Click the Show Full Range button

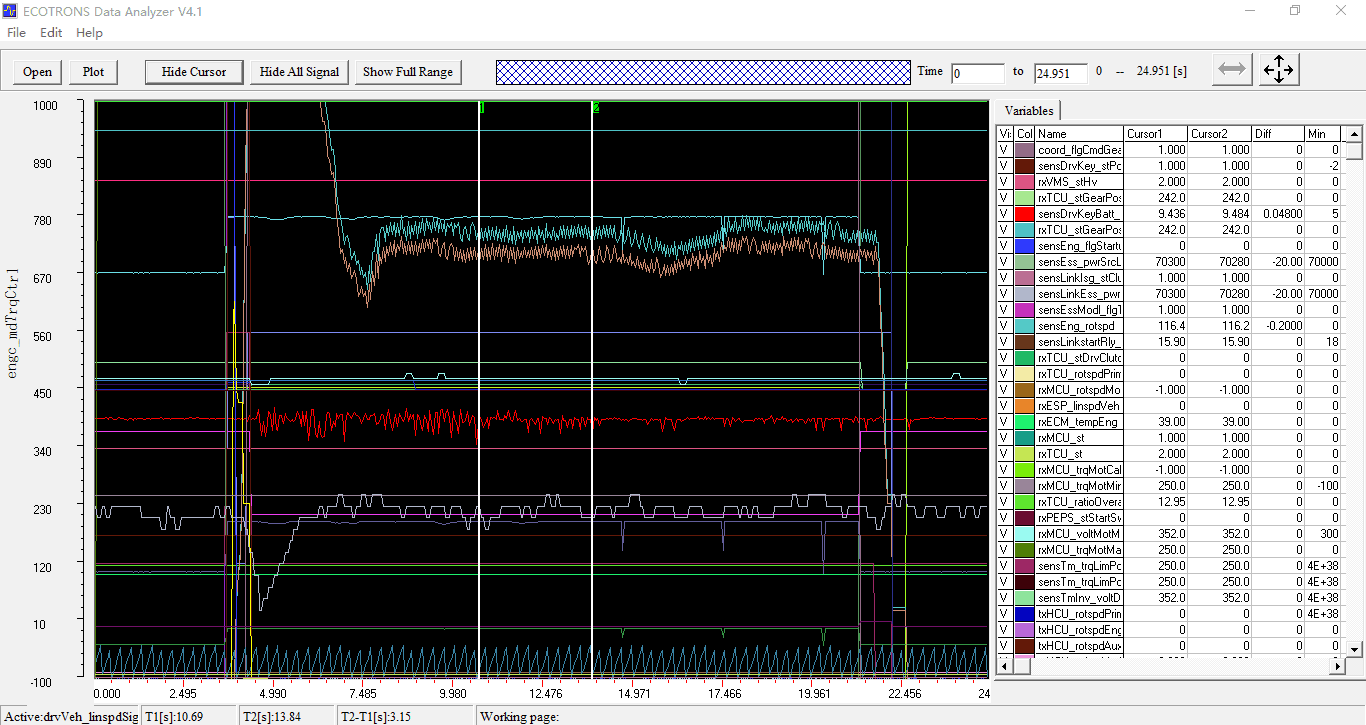(408, 71)
